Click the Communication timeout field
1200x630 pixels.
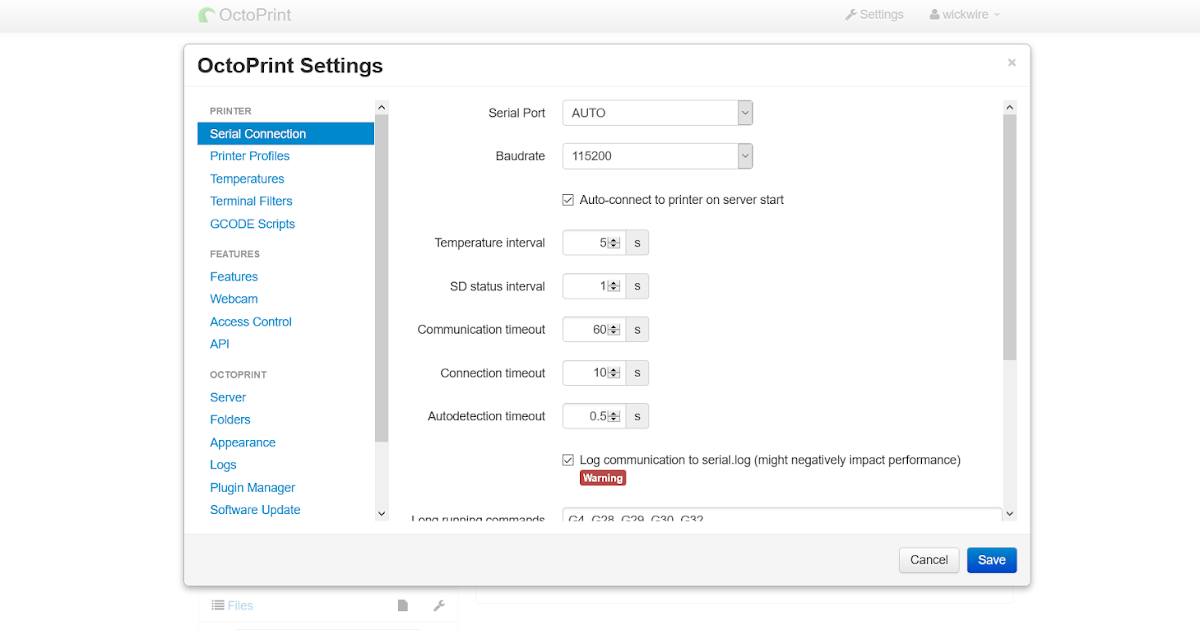click(594, 329)
